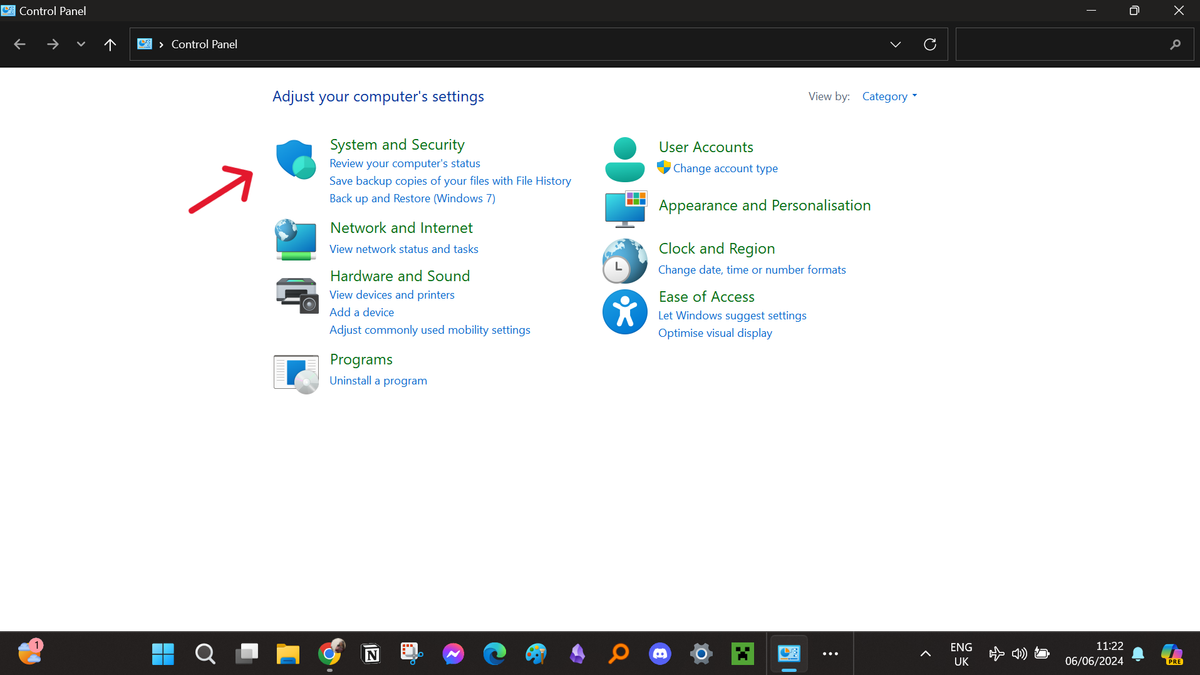Click the User Accounts person icon
Screen dimensions: 1200x675
pos(626,159)
